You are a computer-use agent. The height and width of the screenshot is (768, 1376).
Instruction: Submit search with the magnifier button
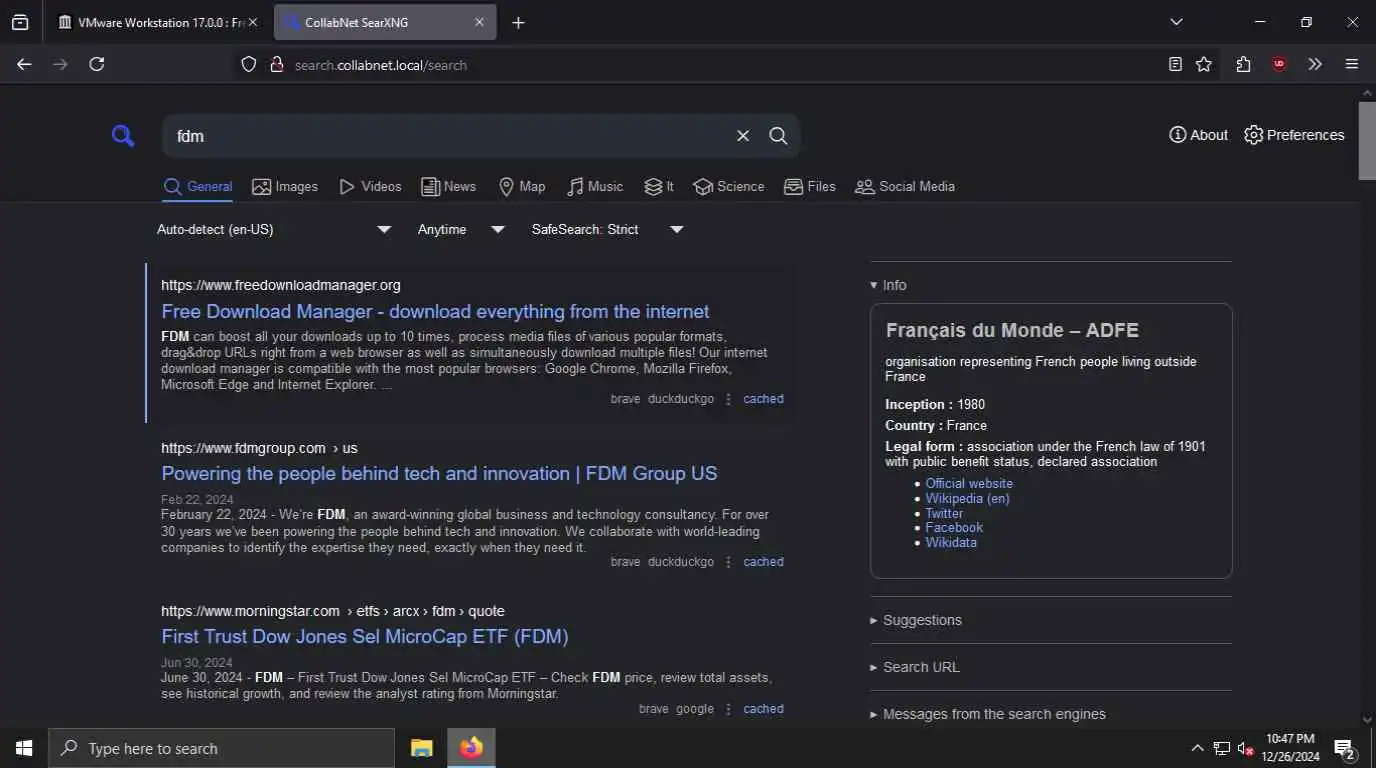pos(778,136)
